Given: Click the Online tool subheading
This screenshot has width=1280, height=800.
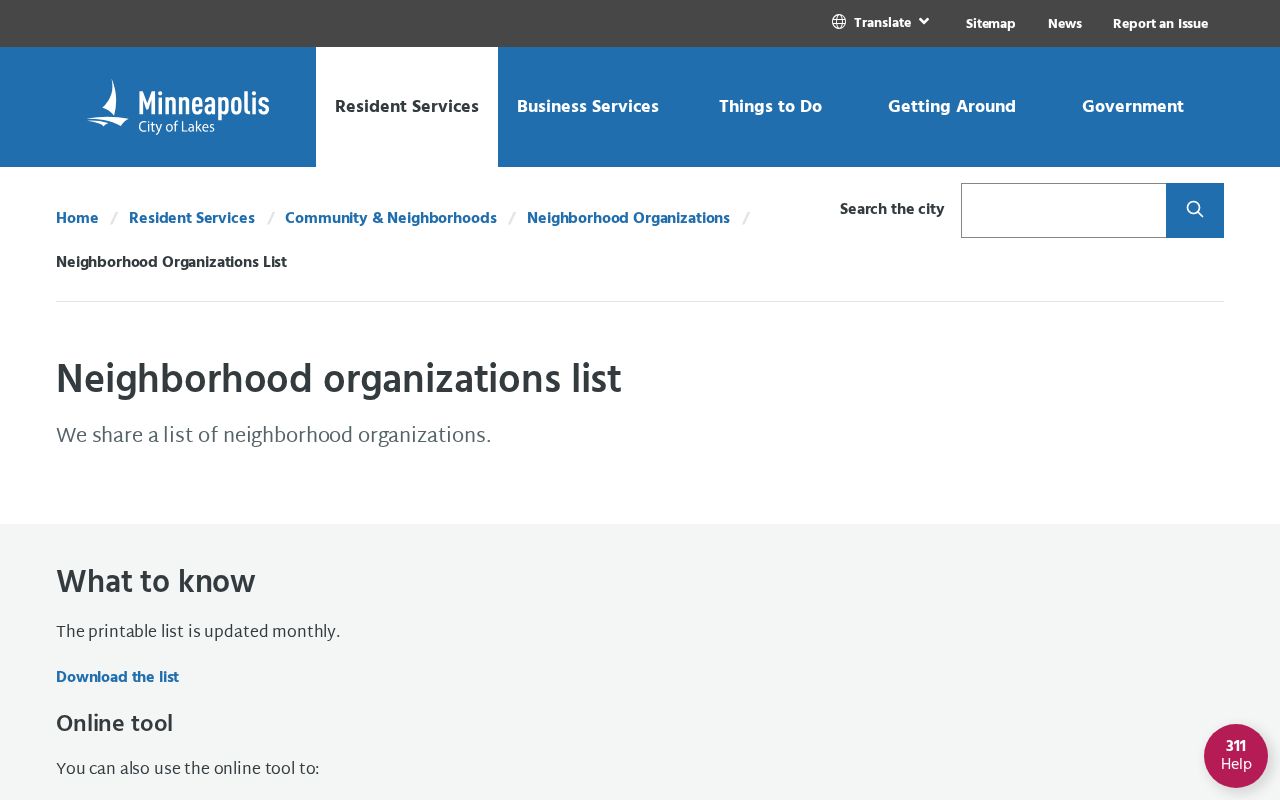Looking at the screenshot, I should 114,724.
